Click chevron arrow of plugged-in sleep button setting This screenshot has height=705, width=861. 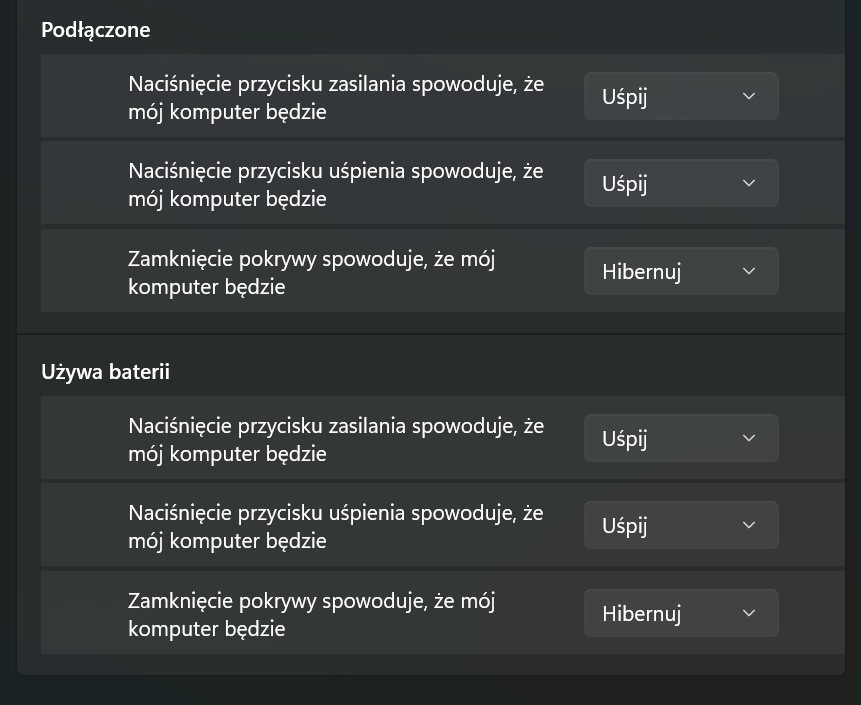coord(749,184)
